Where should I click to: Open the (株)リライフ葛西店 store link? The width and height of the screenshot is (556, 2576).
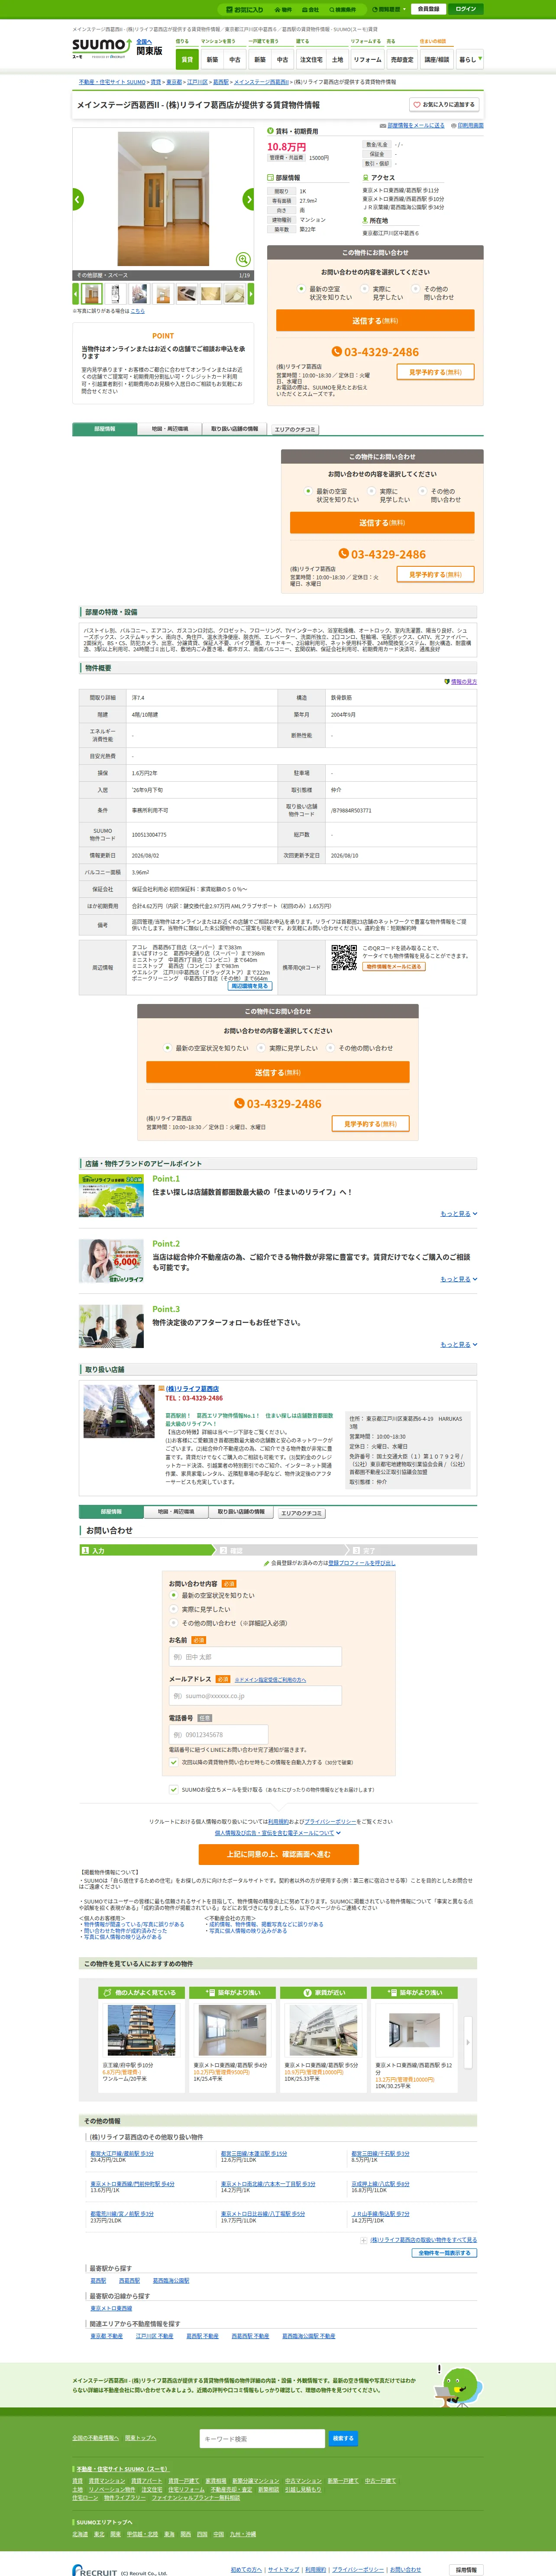(x=192, y=1389)
